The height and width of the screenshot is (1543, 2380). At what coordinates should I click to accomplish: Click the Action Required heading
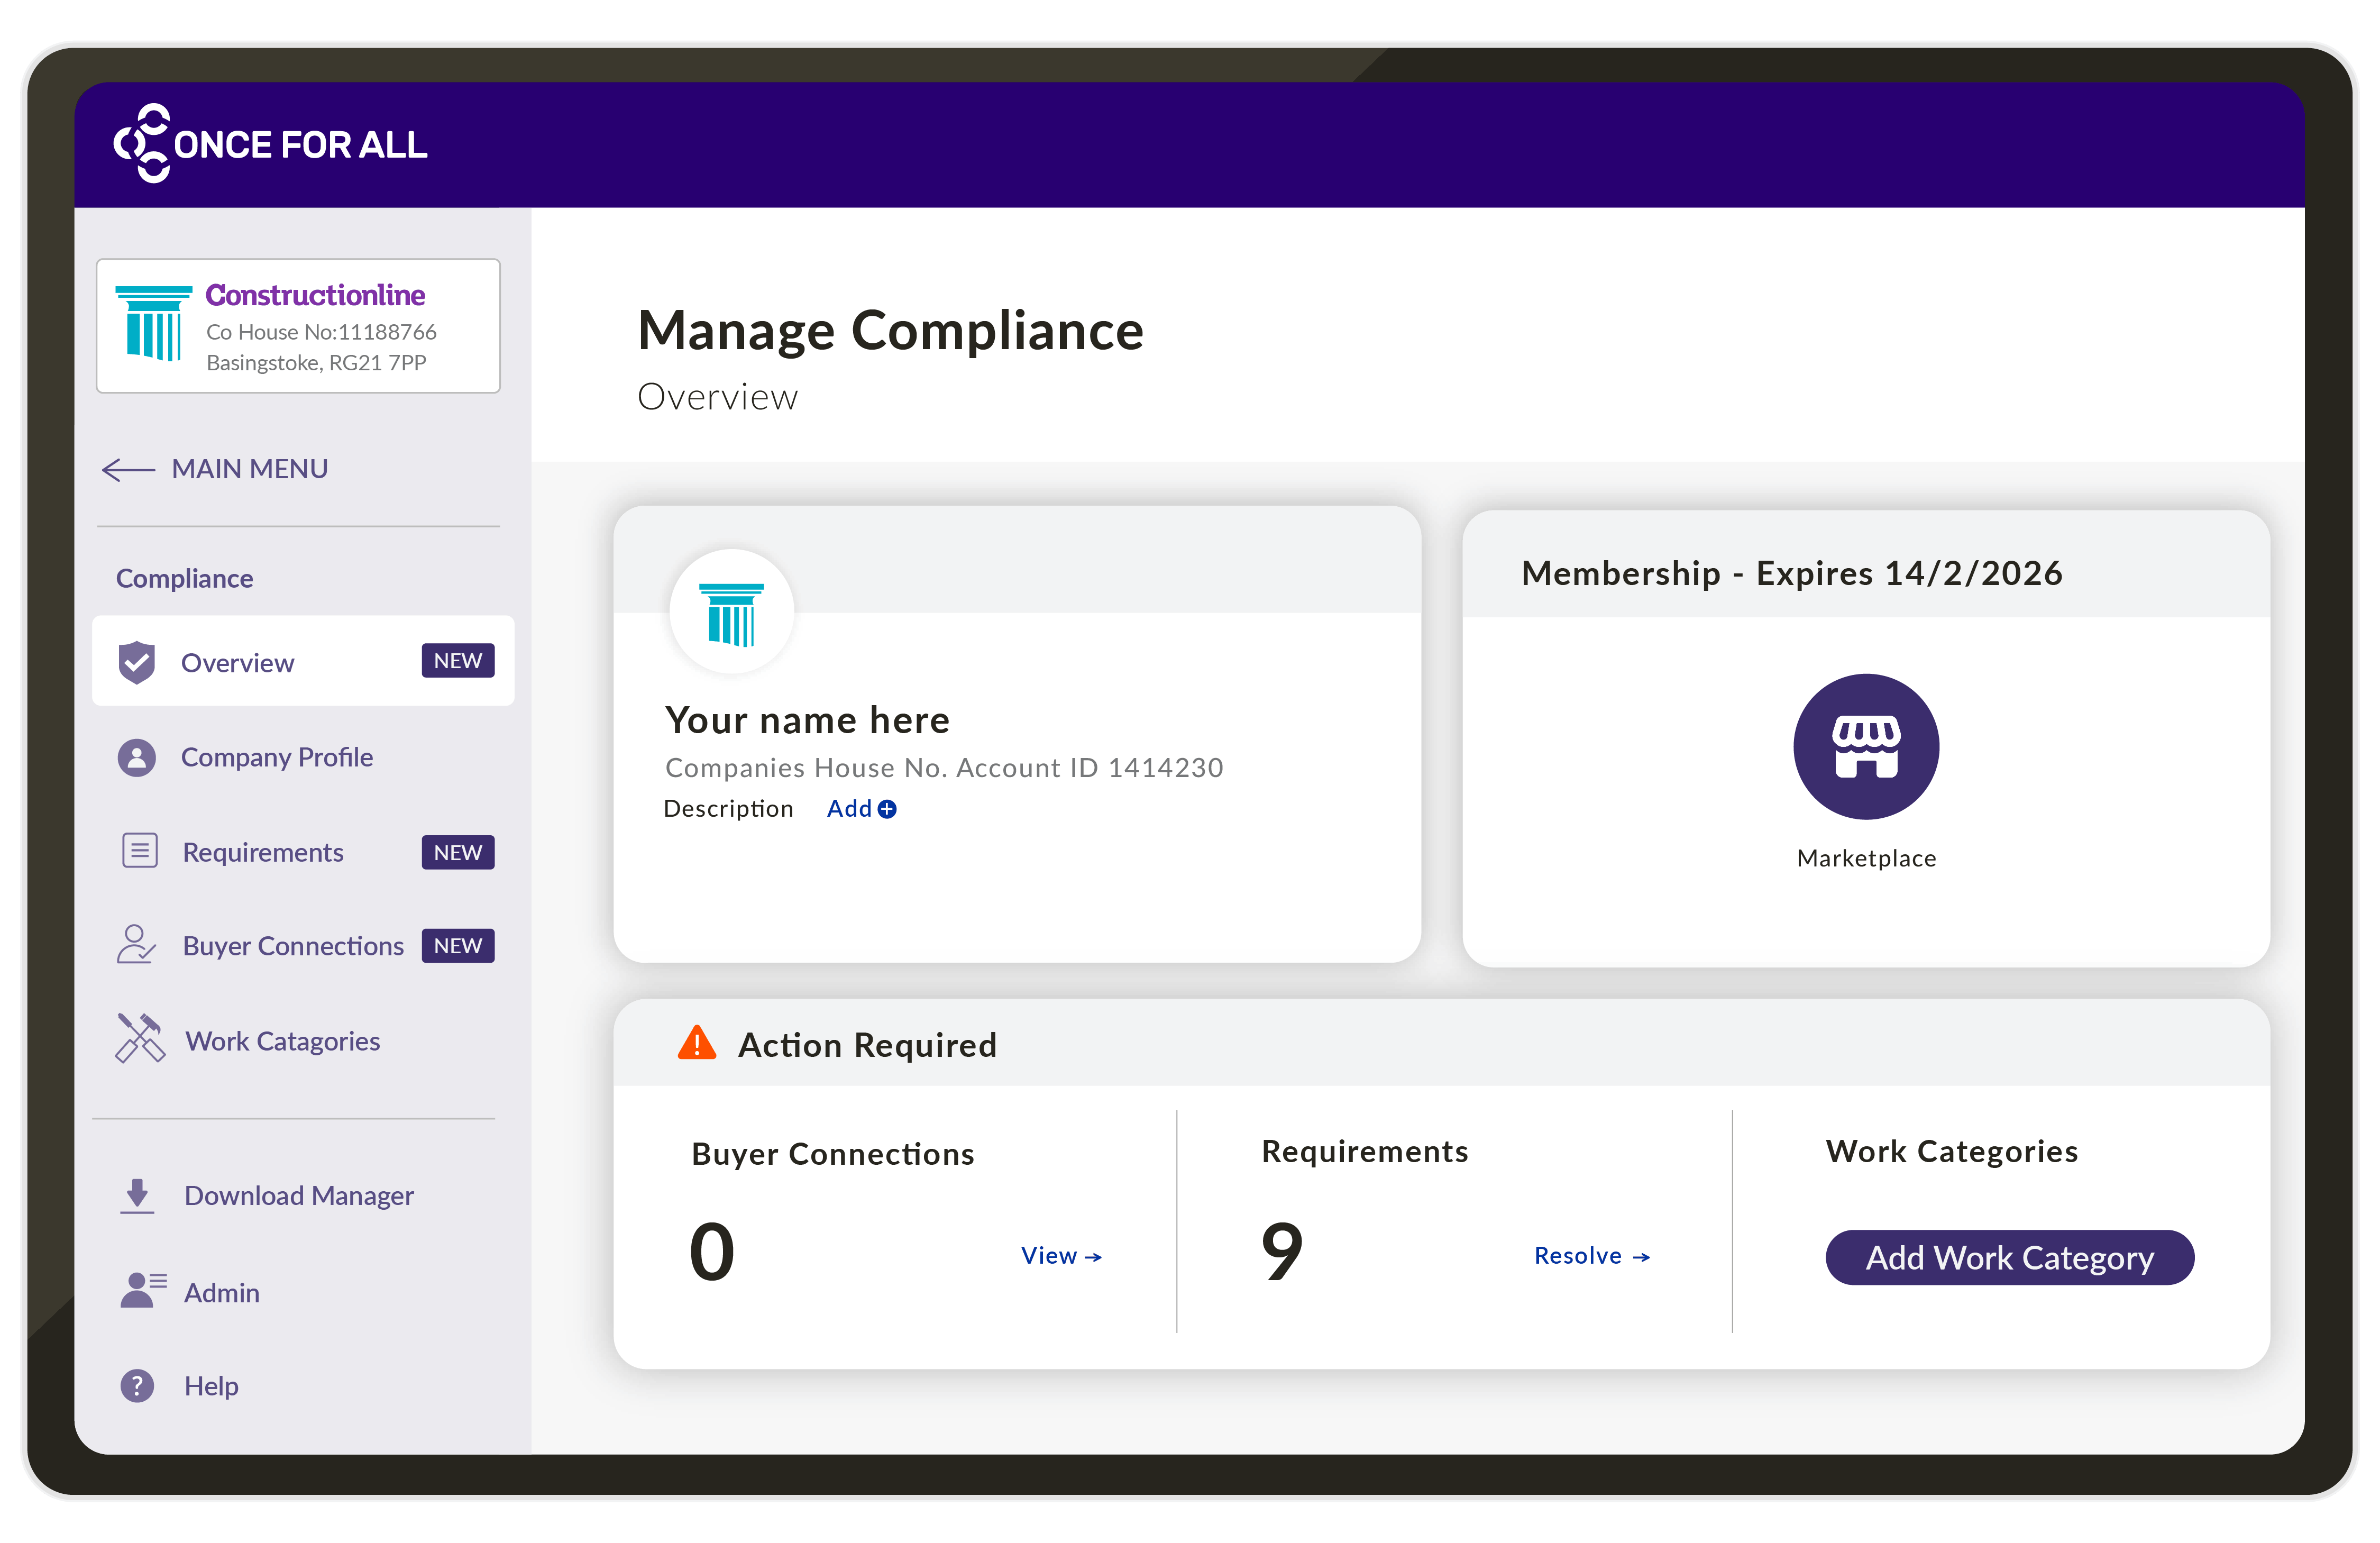click(x=867, y=1045)
